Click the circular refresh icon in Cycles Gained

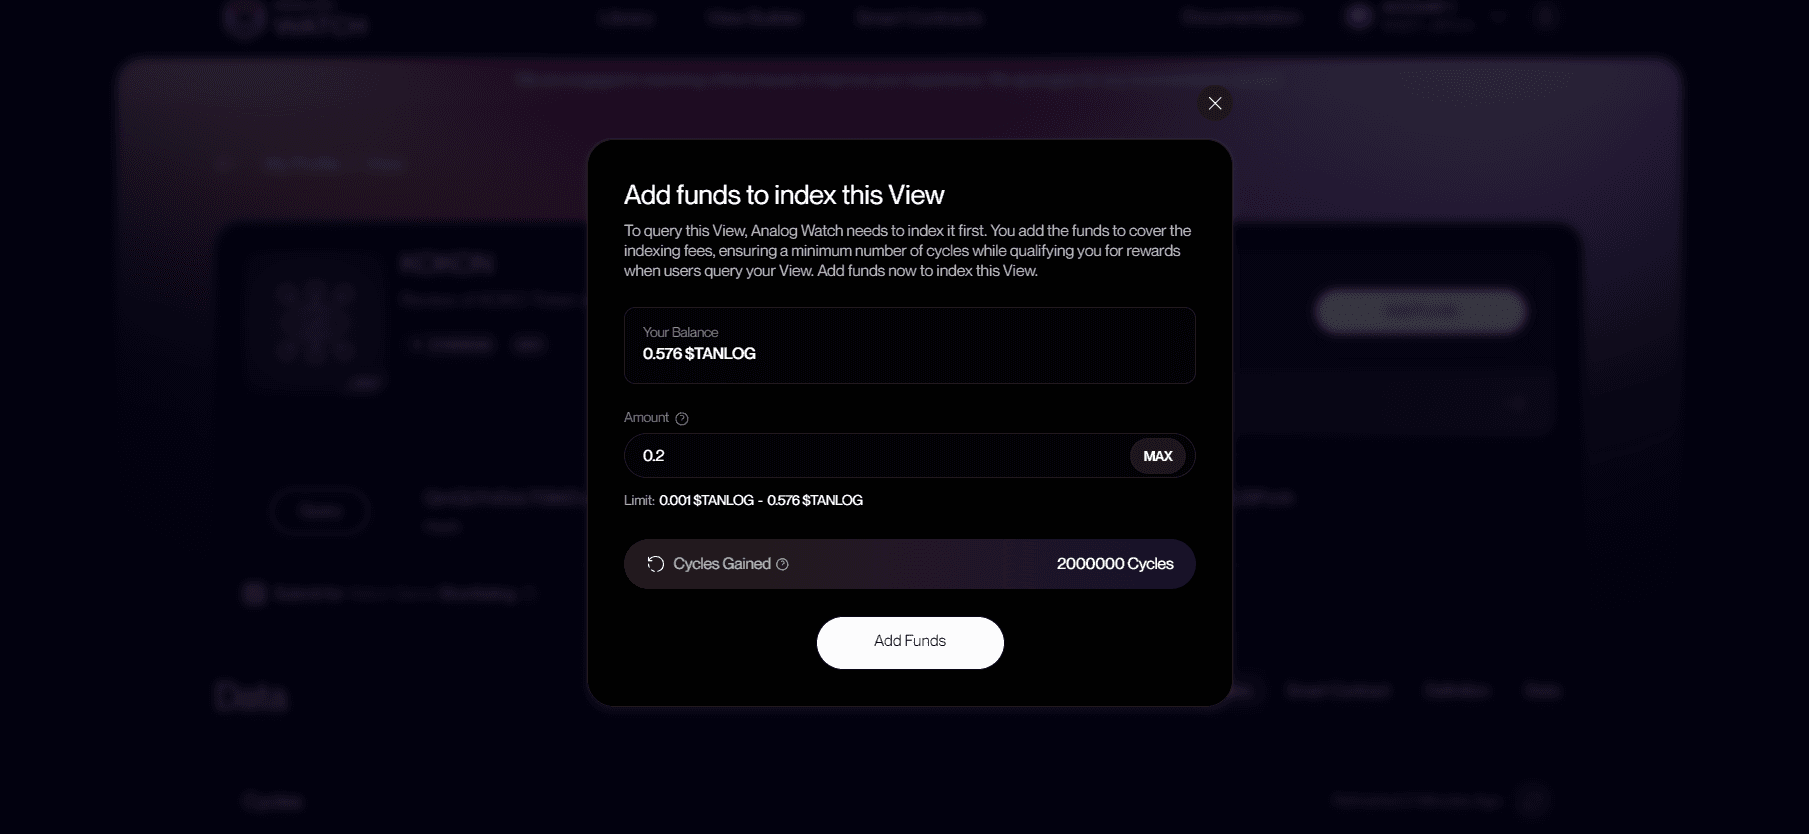[655, 564]
